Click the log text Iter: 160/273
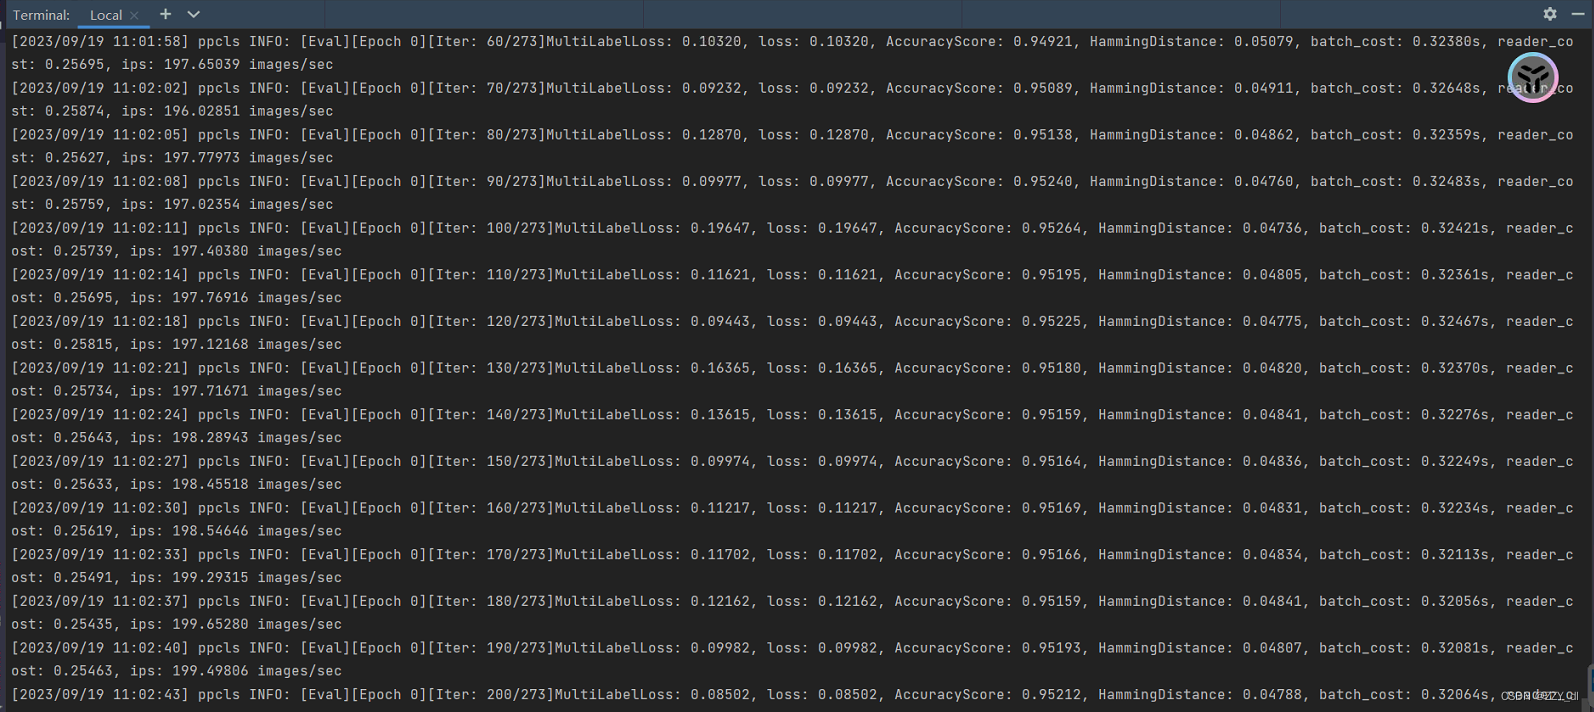The width and height of the screenshot is (1594, 712). pyautogui.click(x=491, y=508)
